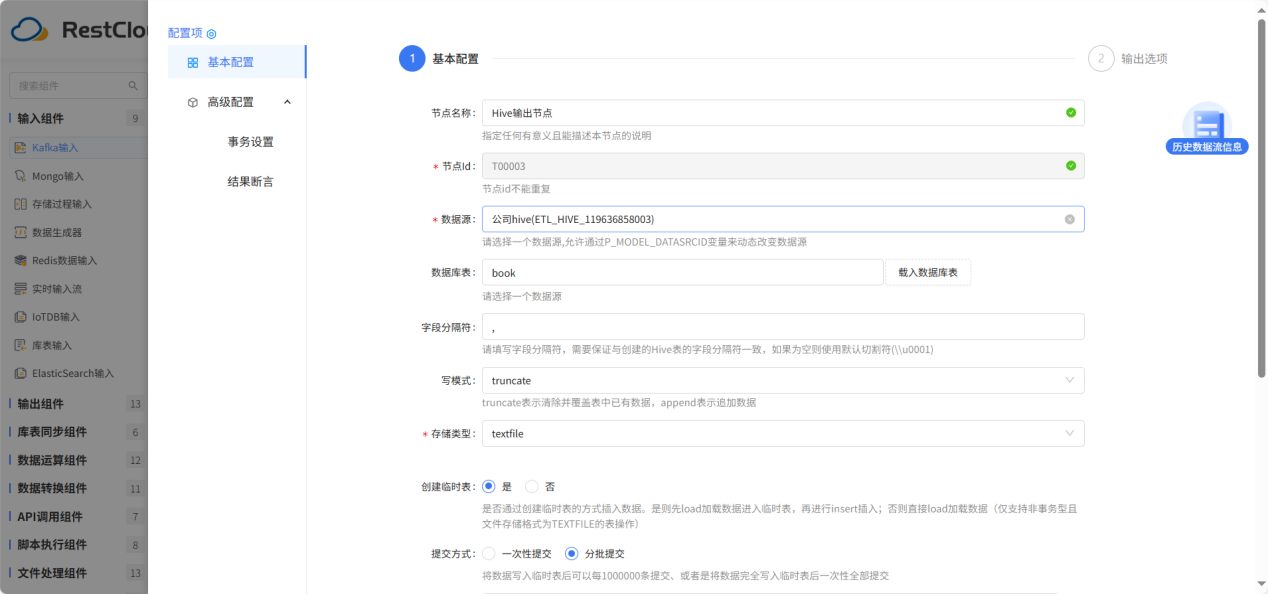Click the 字段分隔符 input field
The height and width of the screenshot is (594, 1268).
[782, 326]
